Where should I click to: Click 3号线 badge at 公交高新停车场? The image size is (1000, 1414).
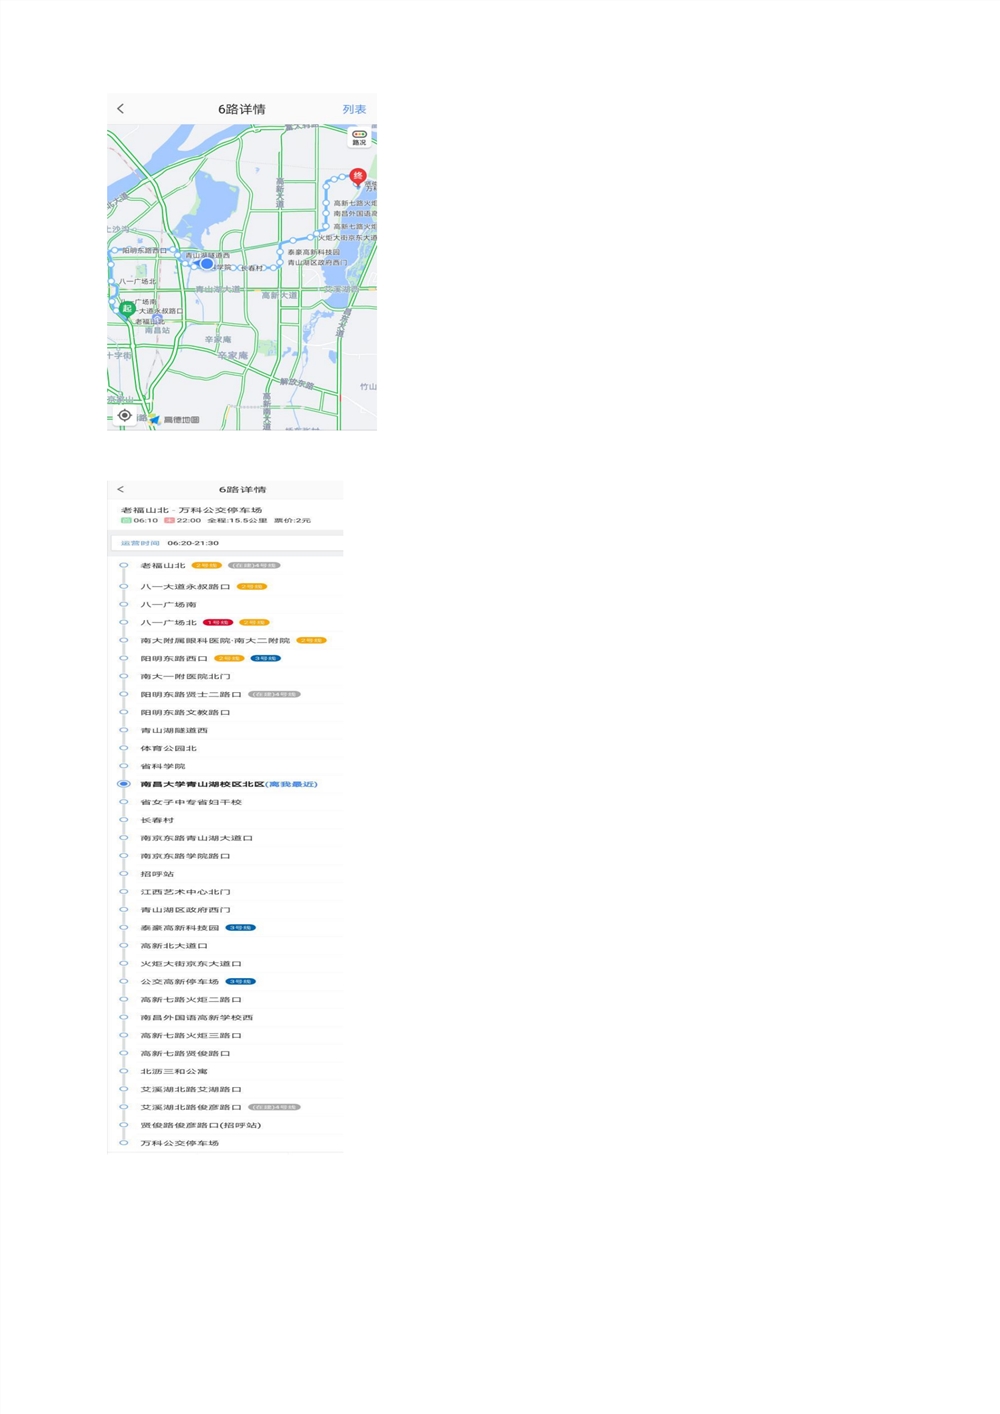click(240, 982)
